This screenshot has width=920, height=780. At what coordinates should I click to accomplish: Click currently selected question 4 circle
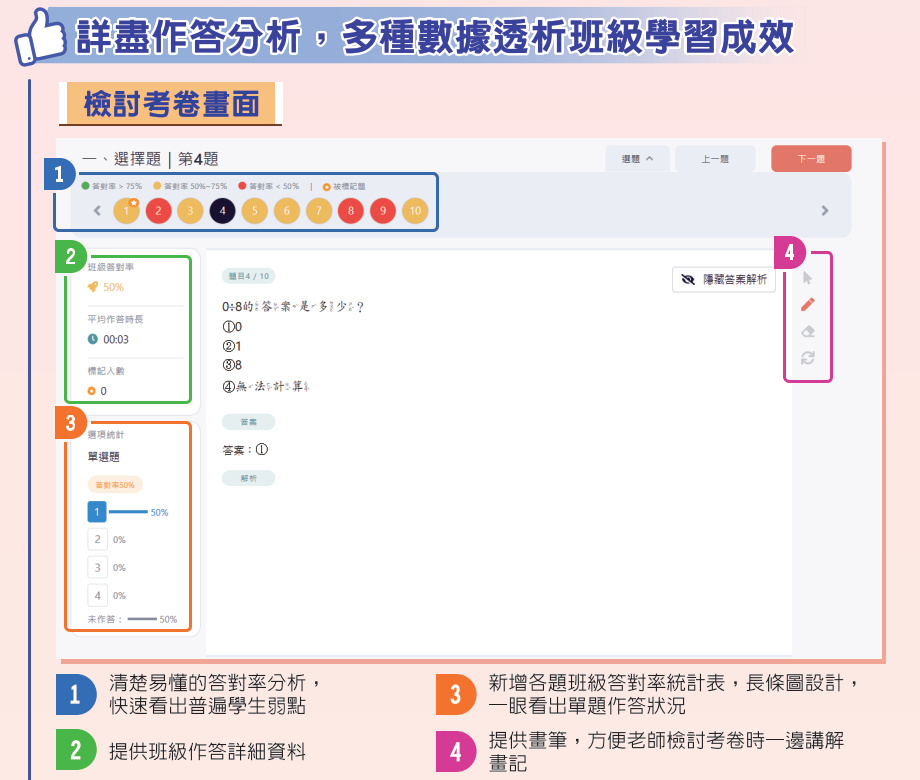[222, 211]
